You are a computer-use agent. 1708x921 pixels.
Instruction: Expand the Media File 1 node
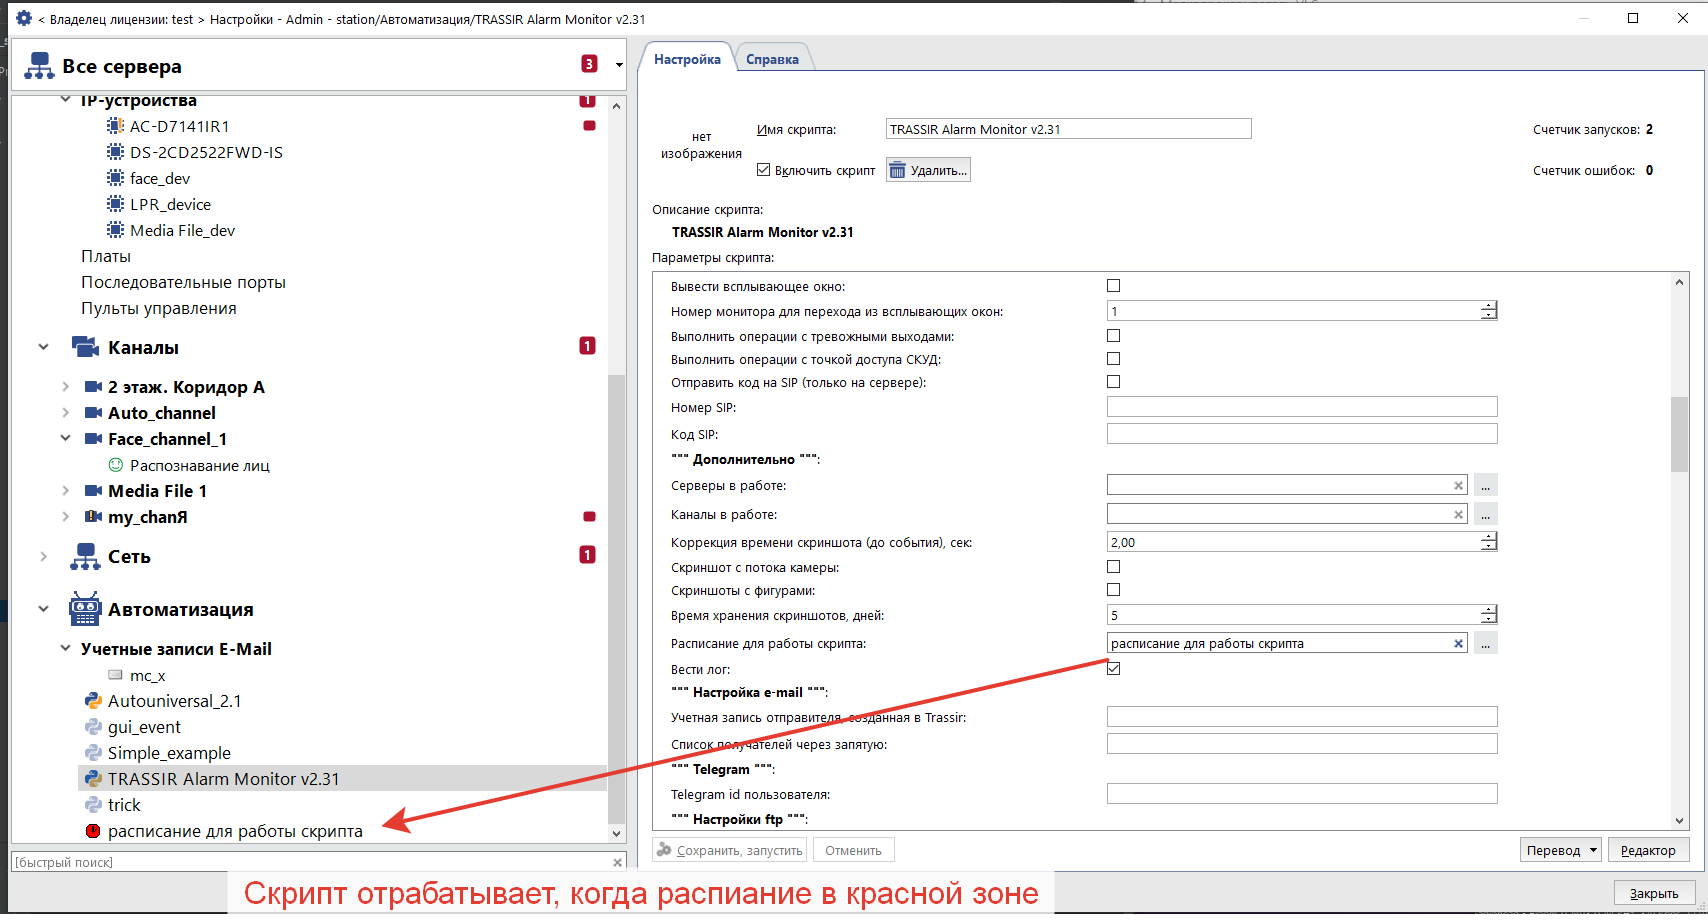[65, 491]
